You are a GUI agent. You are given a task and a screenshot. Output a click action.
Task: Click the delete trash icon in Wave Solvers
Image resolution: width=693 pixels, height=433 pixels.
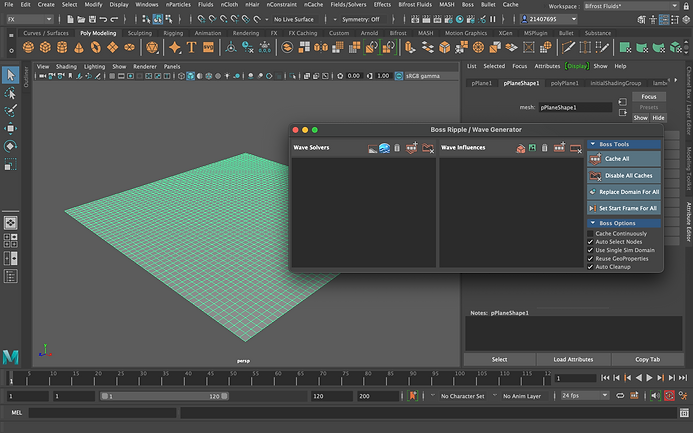[397, 148]
